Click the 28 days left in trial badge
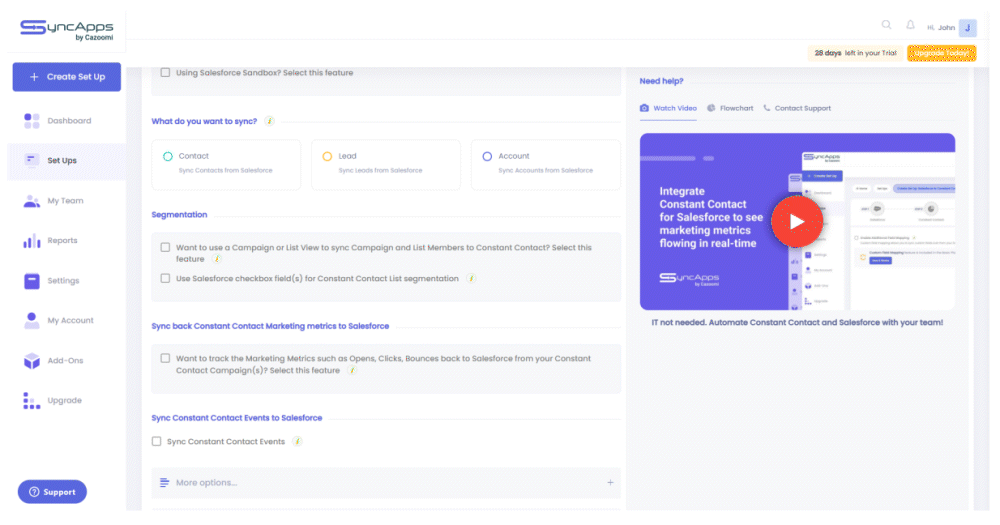This screenshot has height=525, width=1000. pyautogui.click(x=855, y=53)
